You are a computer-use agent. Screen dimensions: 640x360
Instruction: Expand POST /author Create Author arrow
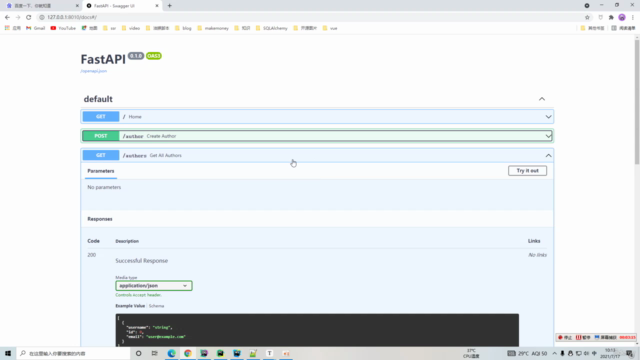pos(548,136)
